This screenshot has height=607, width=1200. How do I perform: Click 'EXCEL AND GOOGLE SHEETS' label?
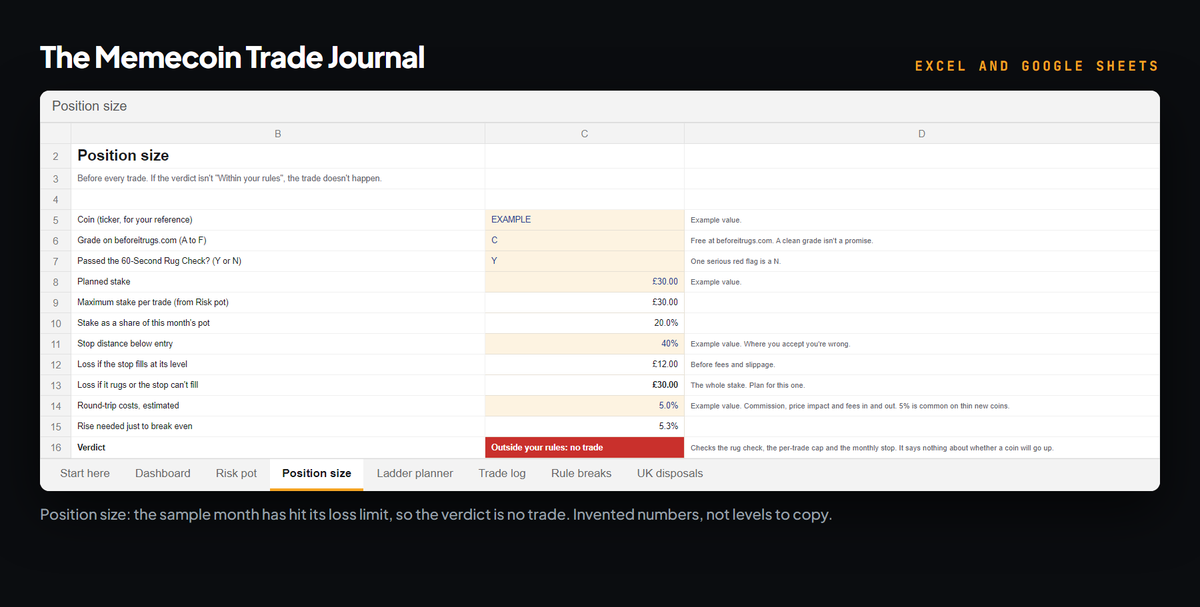1037,66
